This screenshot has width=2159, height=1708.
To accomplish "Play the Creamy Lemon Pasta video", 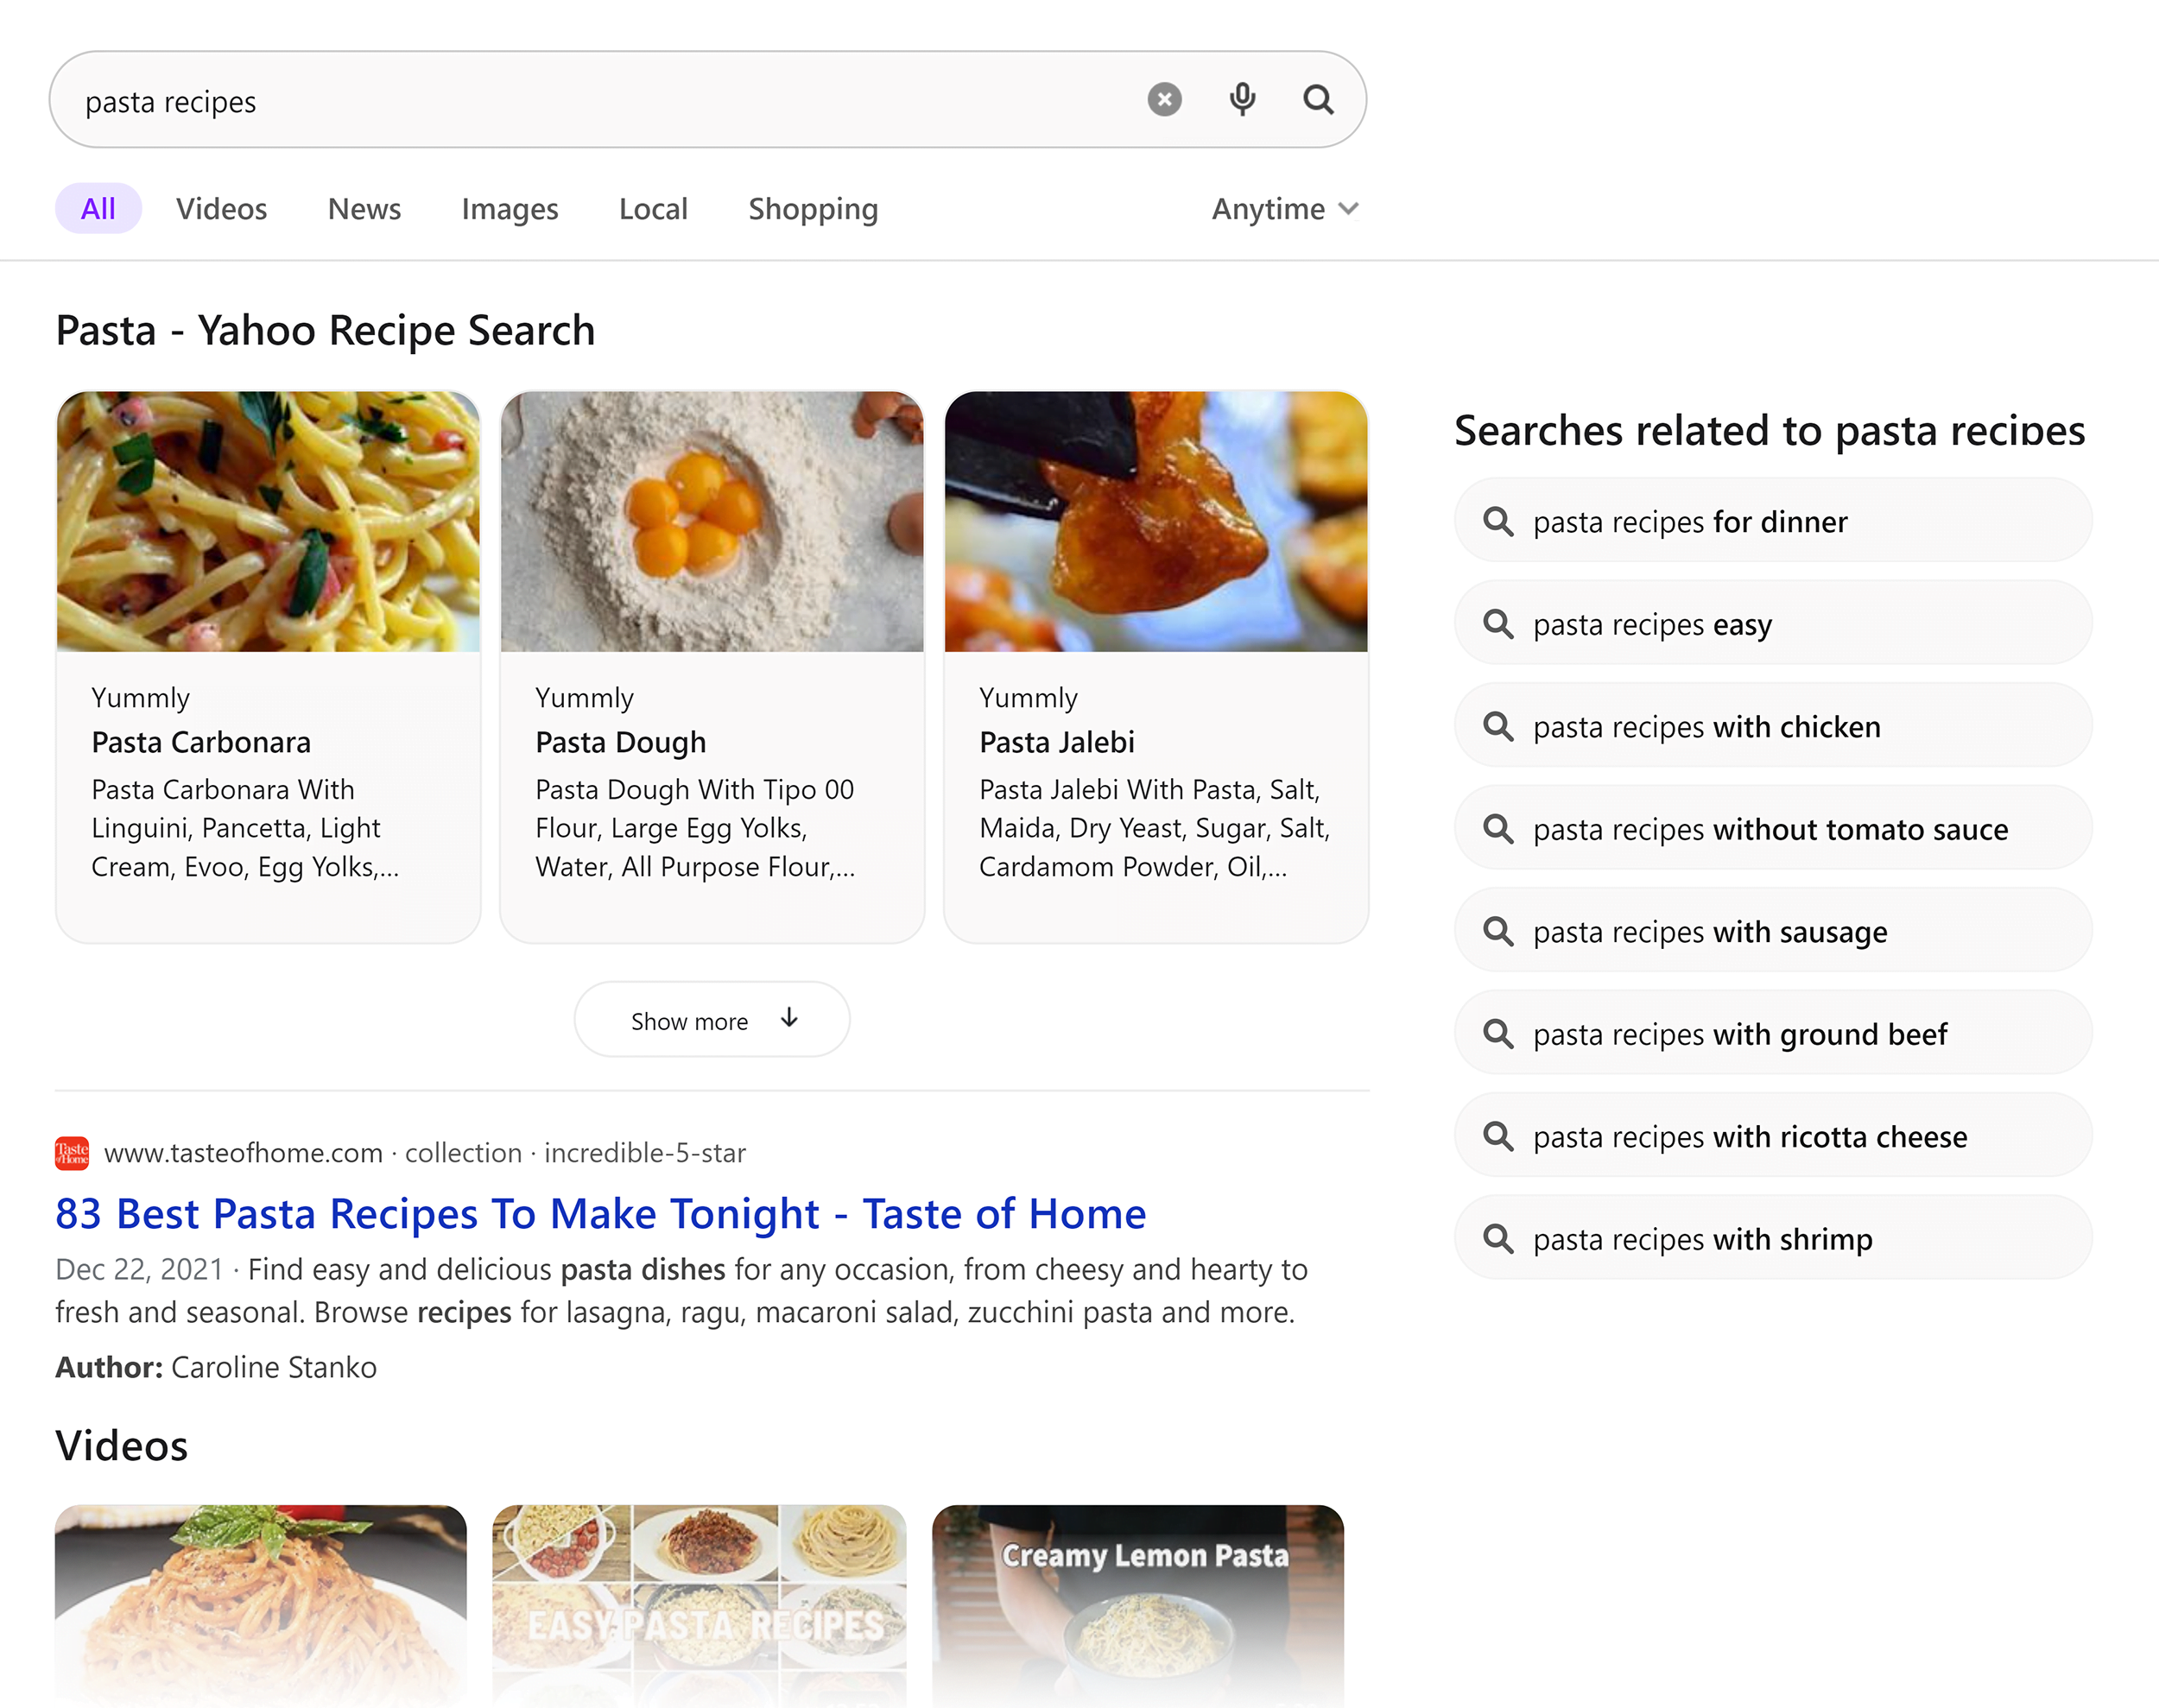I will click(1137, 1600).
